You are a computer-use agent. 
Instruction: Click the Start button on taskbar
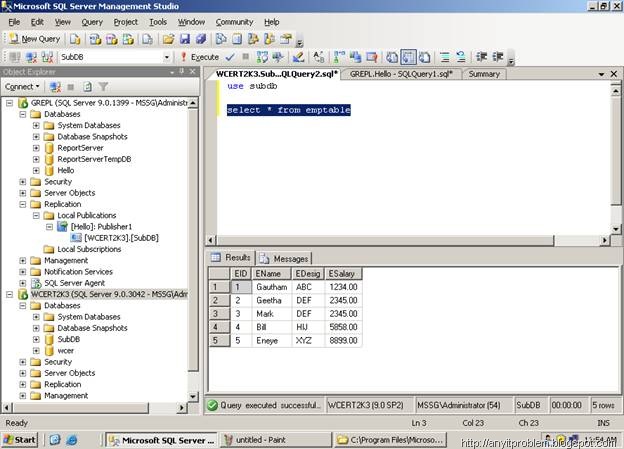tap(20, 440)
